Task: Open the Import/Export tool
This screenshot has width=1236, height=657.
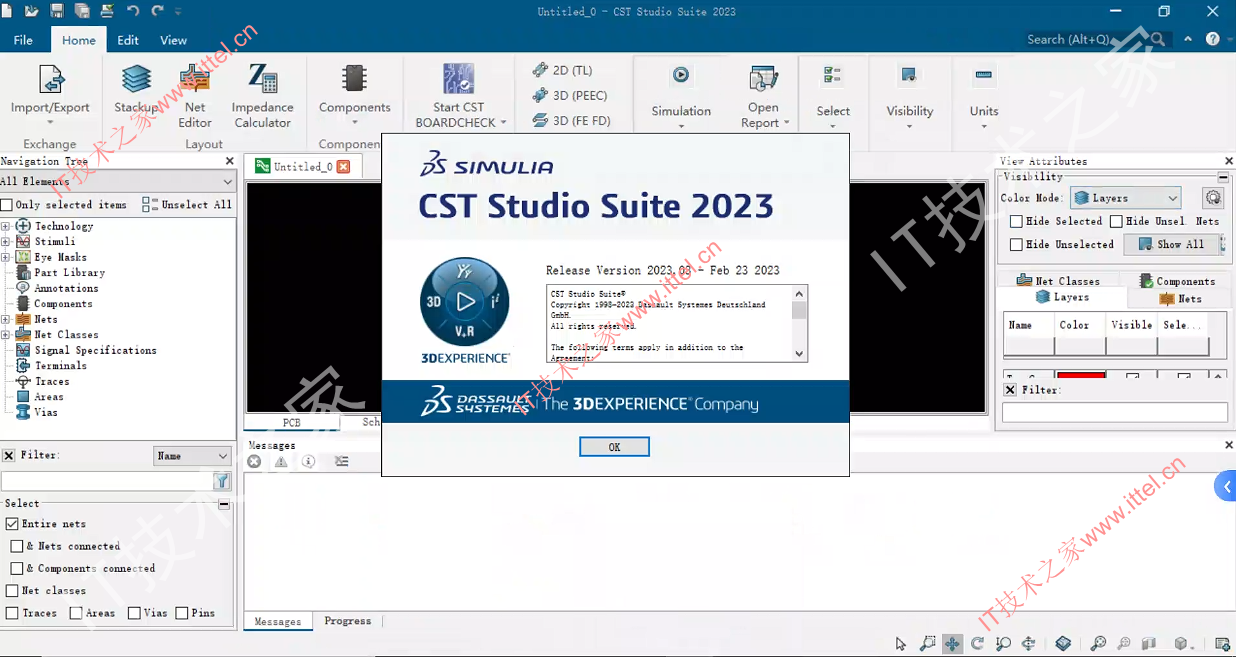Action: click(50, 92)
